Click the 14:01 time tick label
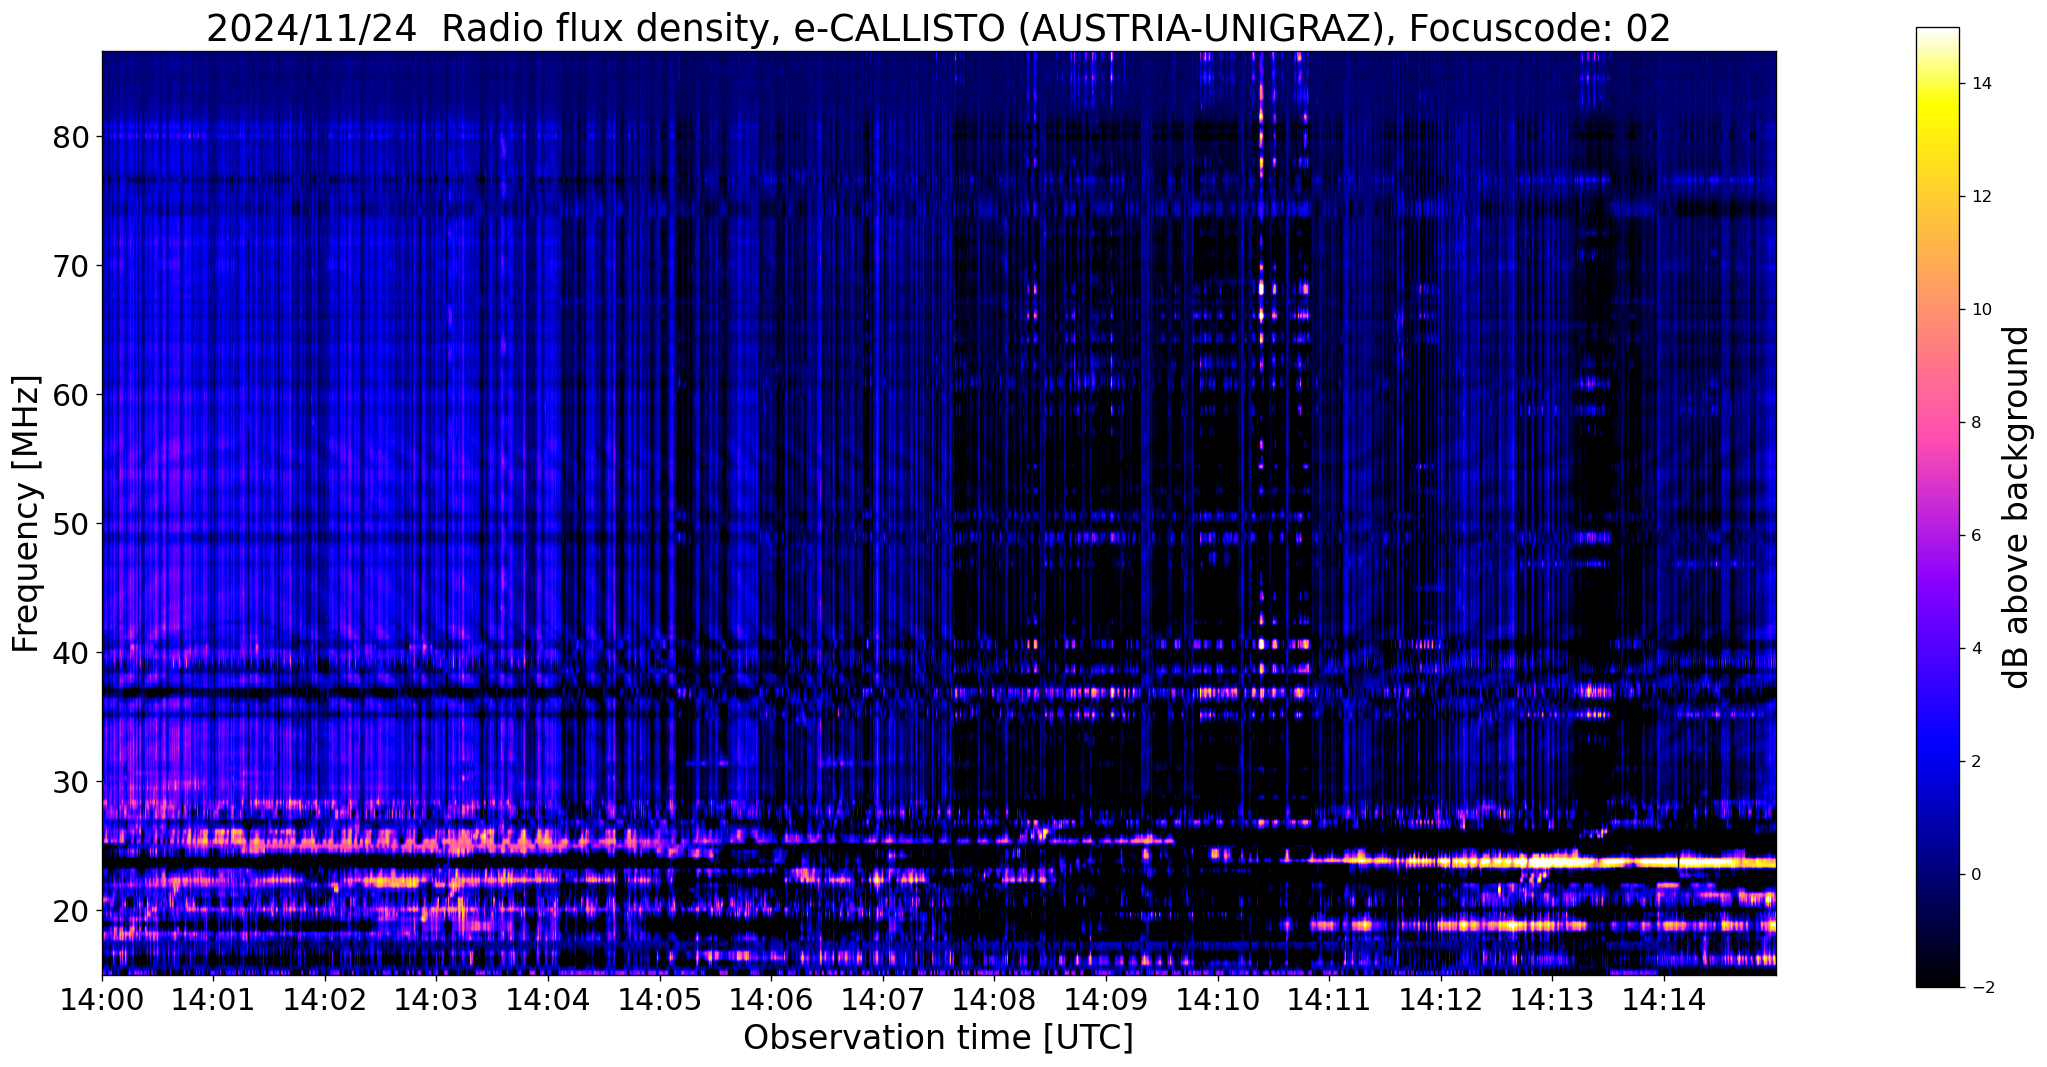2047x1067 pixels. [213, 998]
